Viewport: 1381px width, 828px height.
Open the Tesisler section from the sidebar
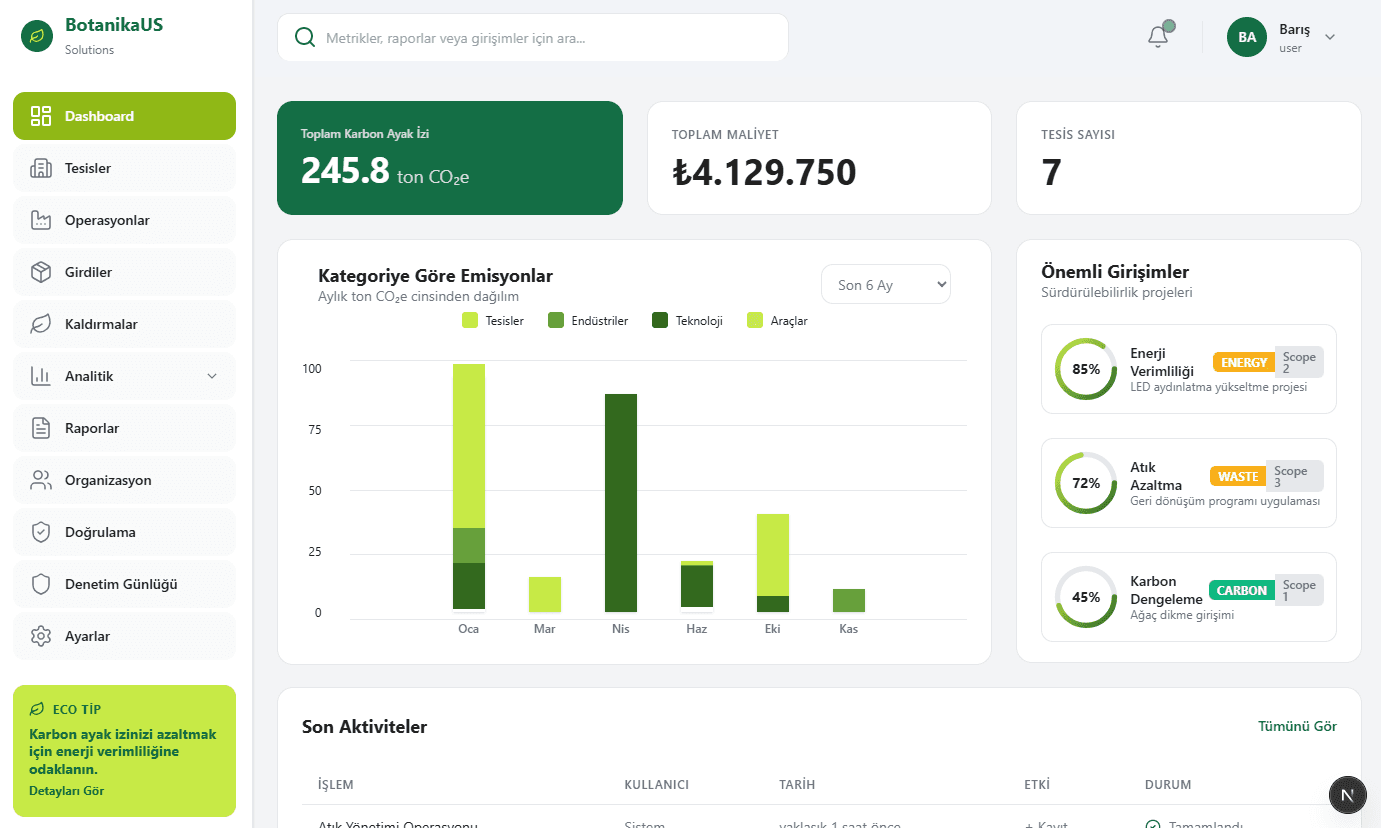(85, 167)
